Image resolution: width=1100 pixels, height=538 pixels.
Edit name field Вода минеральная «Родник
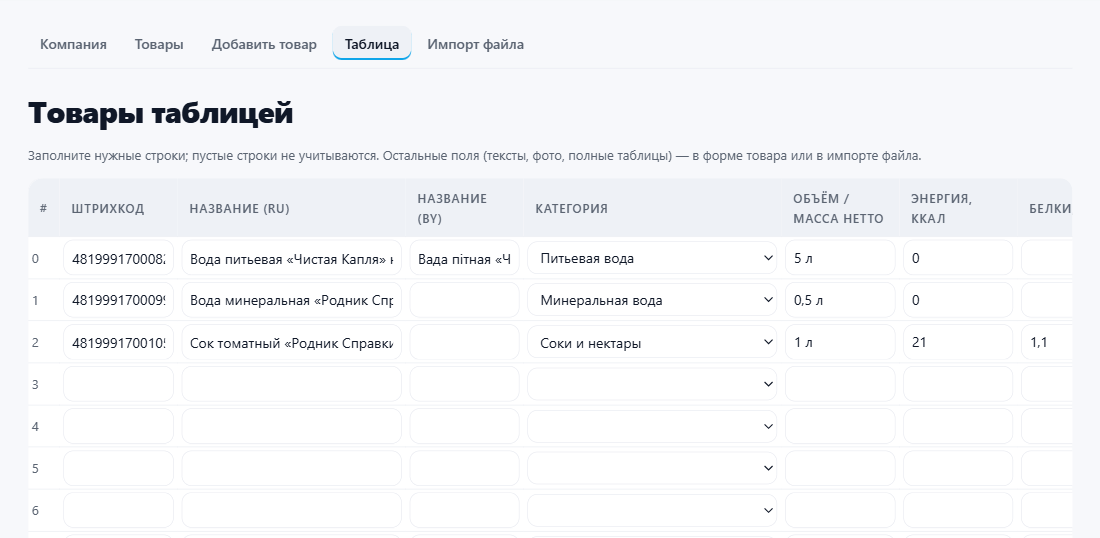tap(292, 300)
